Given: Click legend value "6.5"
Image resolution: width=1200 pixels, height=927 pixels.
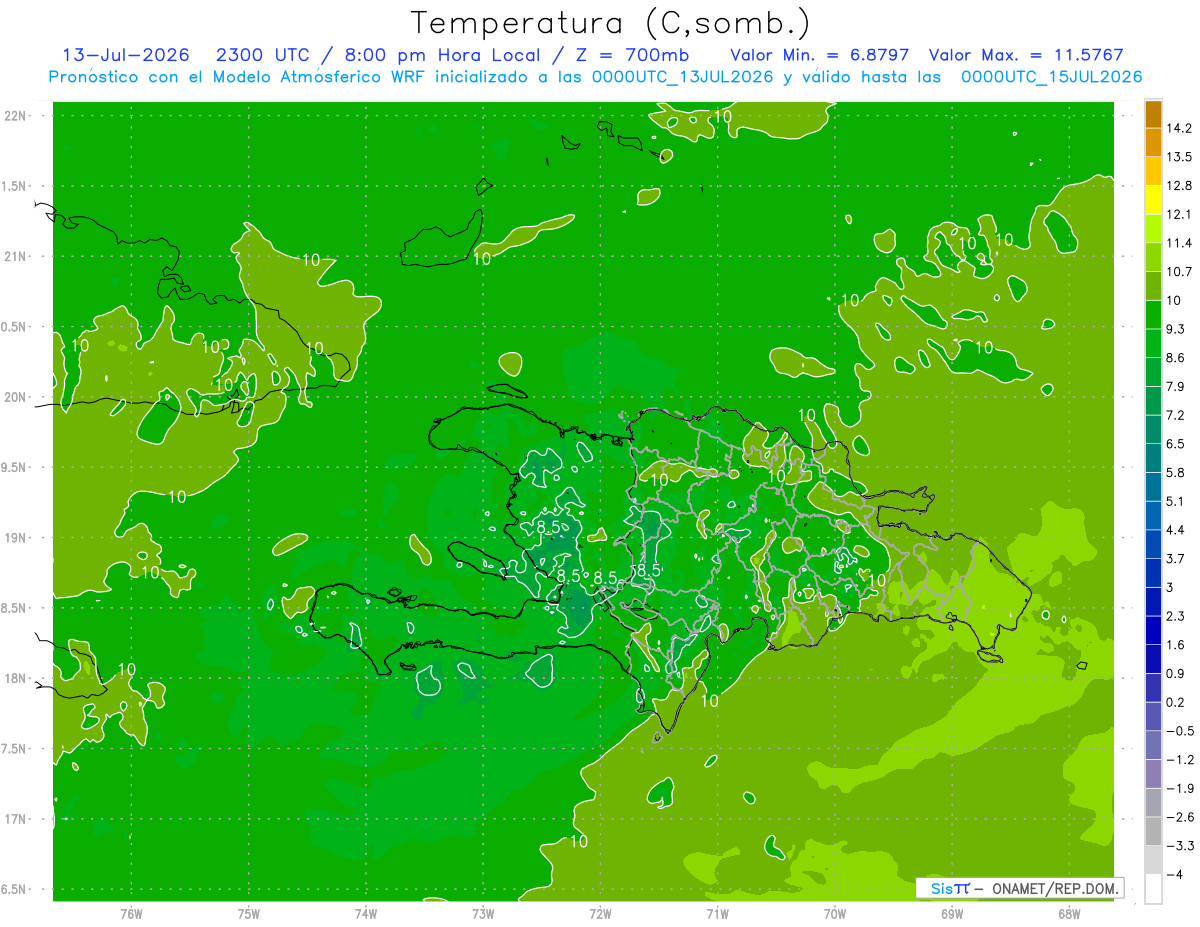Looking at the screenshot, I should tap(1176, 444).
